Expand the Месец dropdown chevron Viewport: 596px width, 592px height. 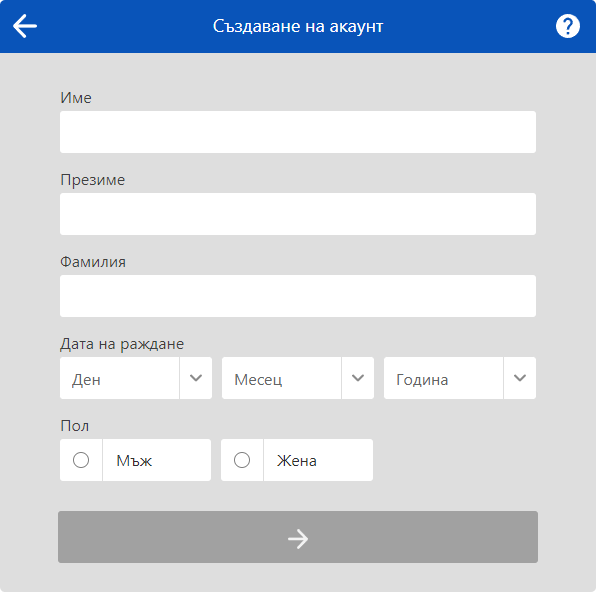[x=358, y=378]
